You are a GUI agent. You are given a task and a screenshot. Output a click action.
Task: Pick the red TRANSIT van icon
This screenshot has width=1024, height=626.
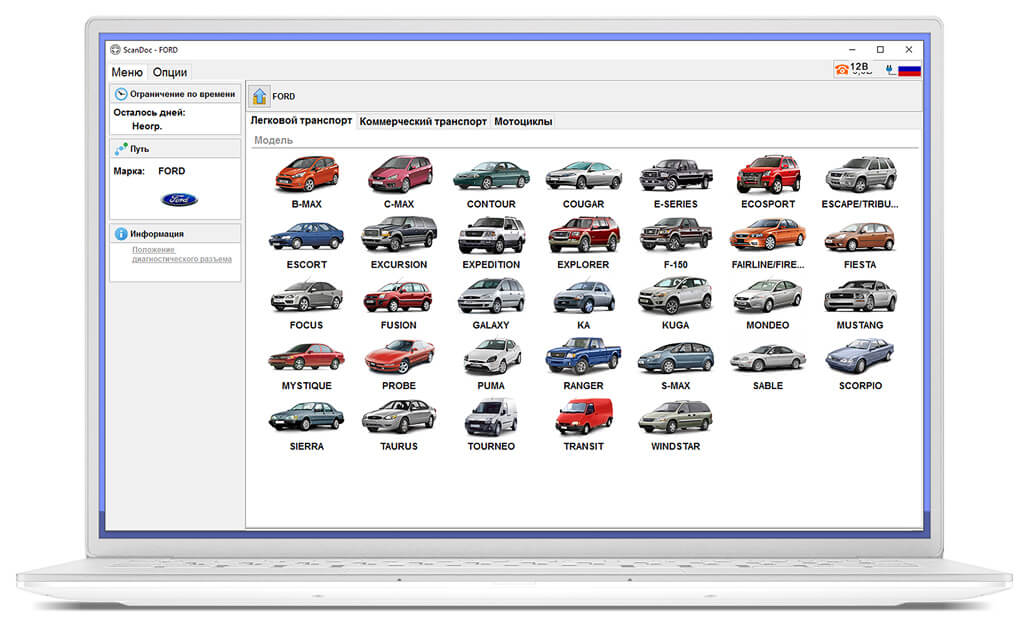click(584, 416)
